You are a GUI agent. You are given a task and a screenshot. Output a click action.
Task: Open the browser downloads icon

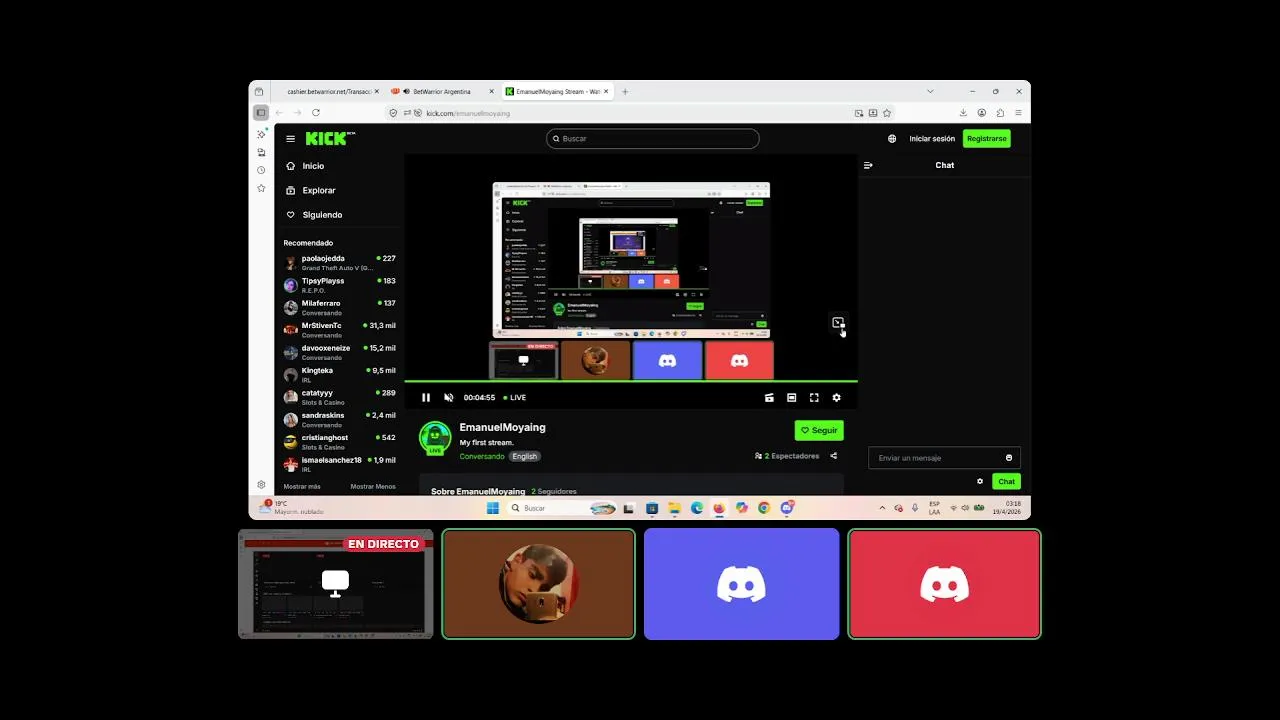[x=963, y=113]
